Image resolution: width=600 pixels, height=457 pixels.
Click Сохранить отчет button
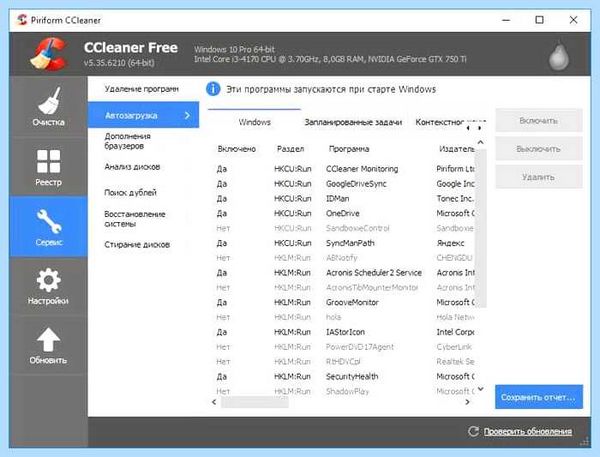[539, 397]
